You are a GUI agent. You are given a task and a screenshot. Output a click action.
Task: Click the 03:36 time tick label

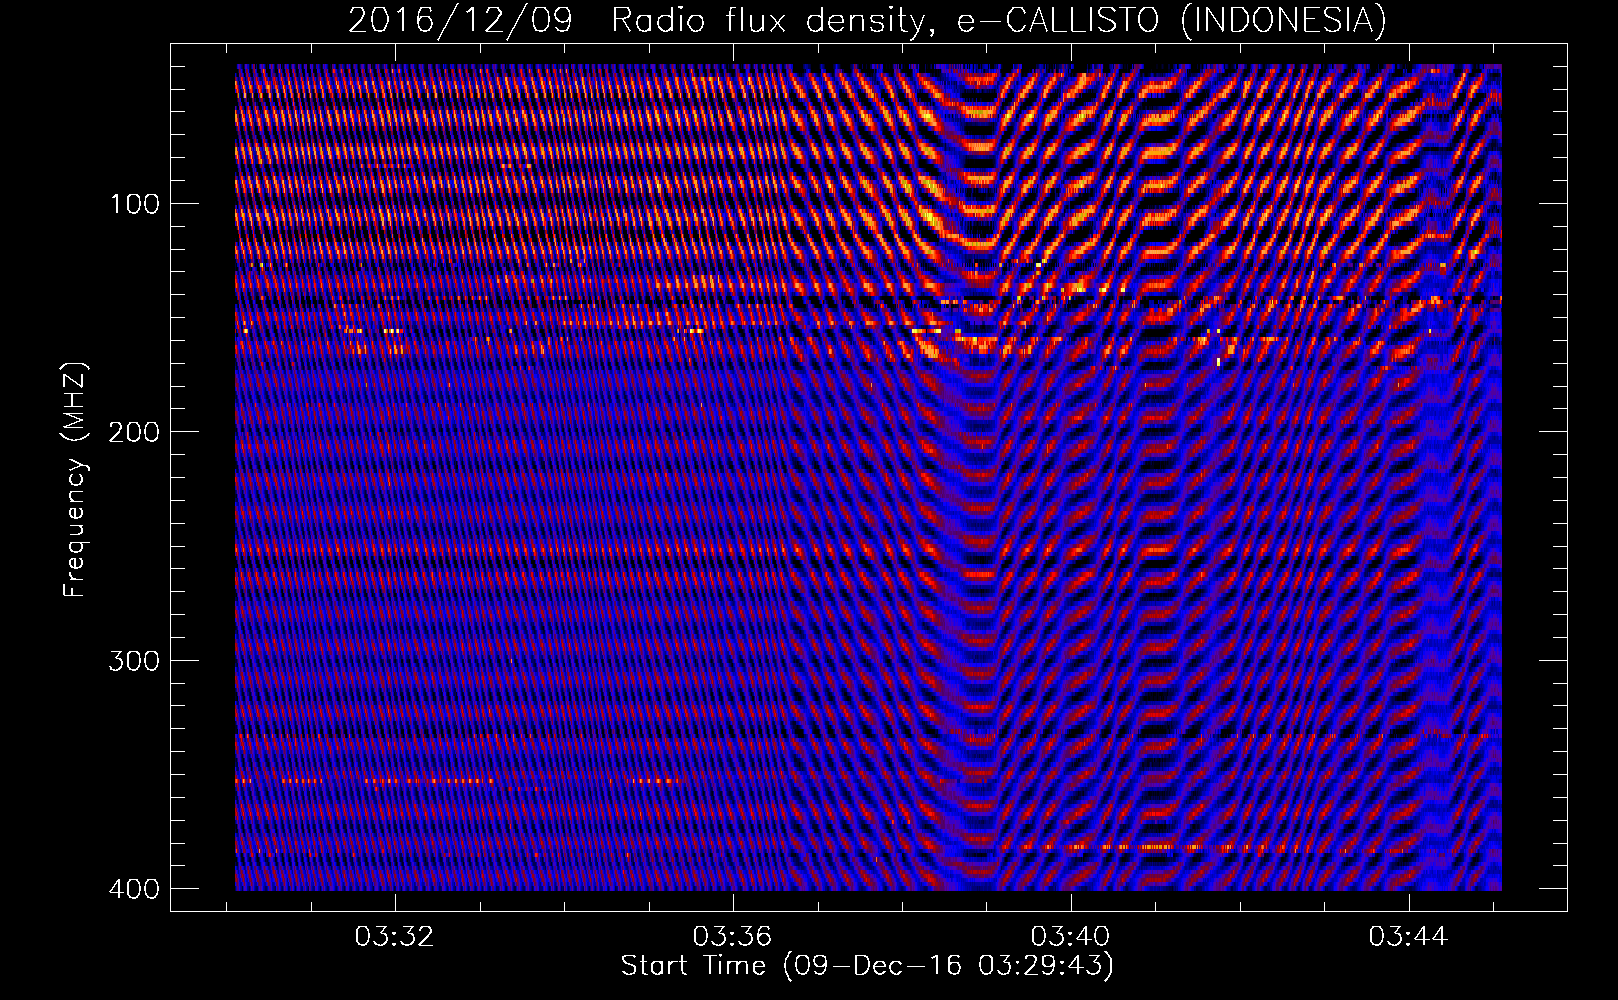733,937
